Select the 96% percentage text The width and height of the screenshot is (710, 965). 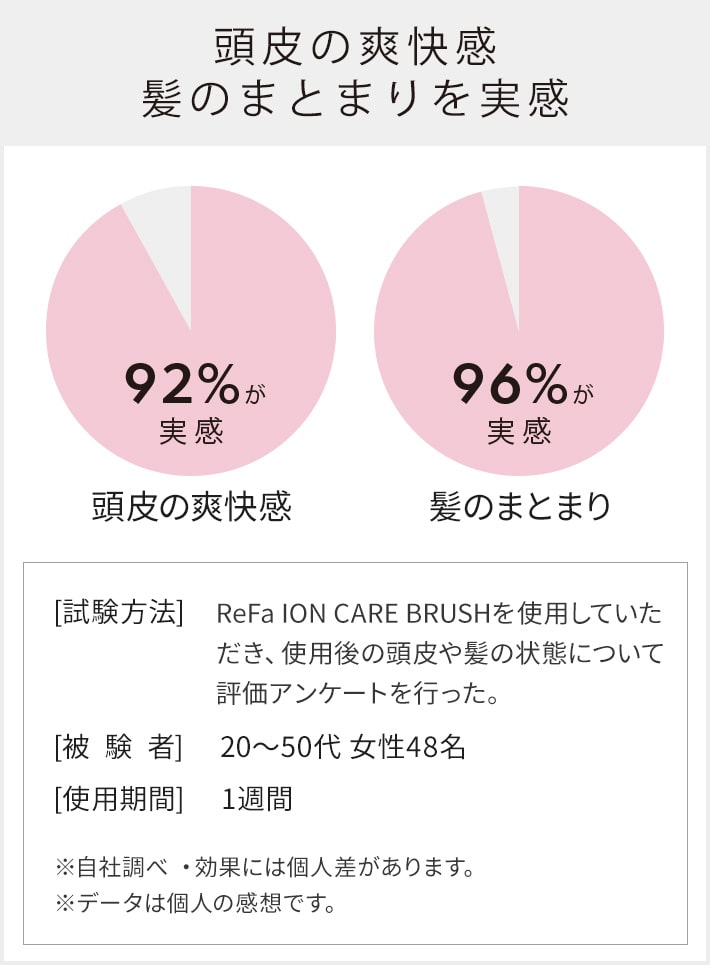(509, 384)
